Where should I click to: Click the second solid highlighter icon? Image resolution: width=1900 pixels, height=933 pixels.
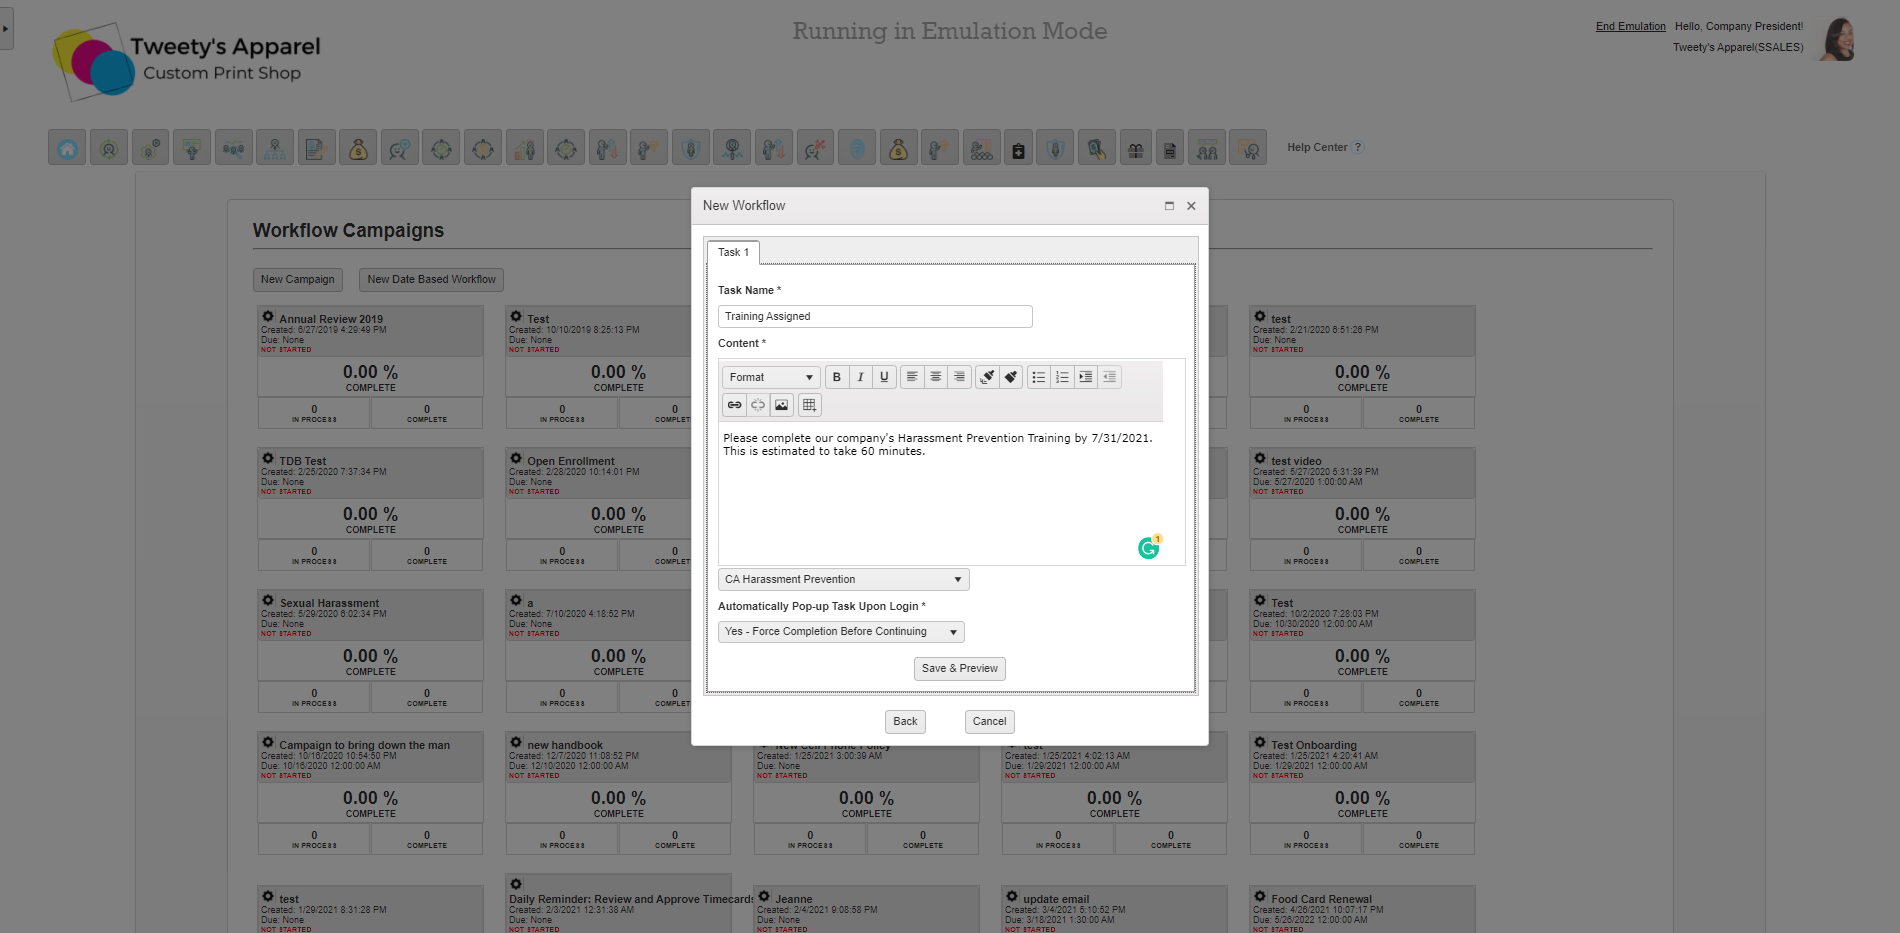[1011, 377]
